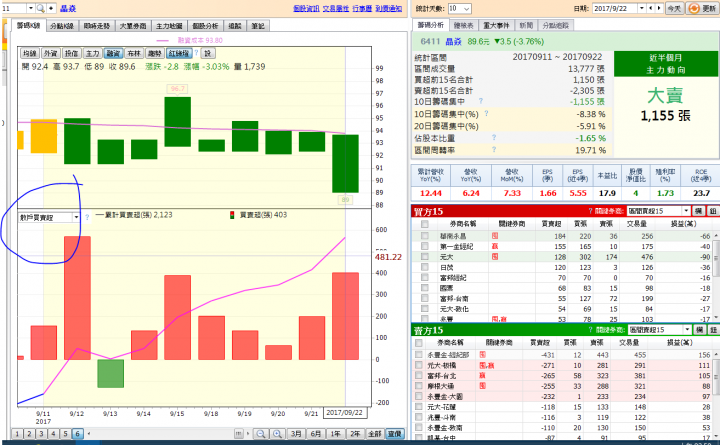Click help icon beside 10日籌碼集中
The width and height of the screenshot is (720, 445).
[481, 101]
